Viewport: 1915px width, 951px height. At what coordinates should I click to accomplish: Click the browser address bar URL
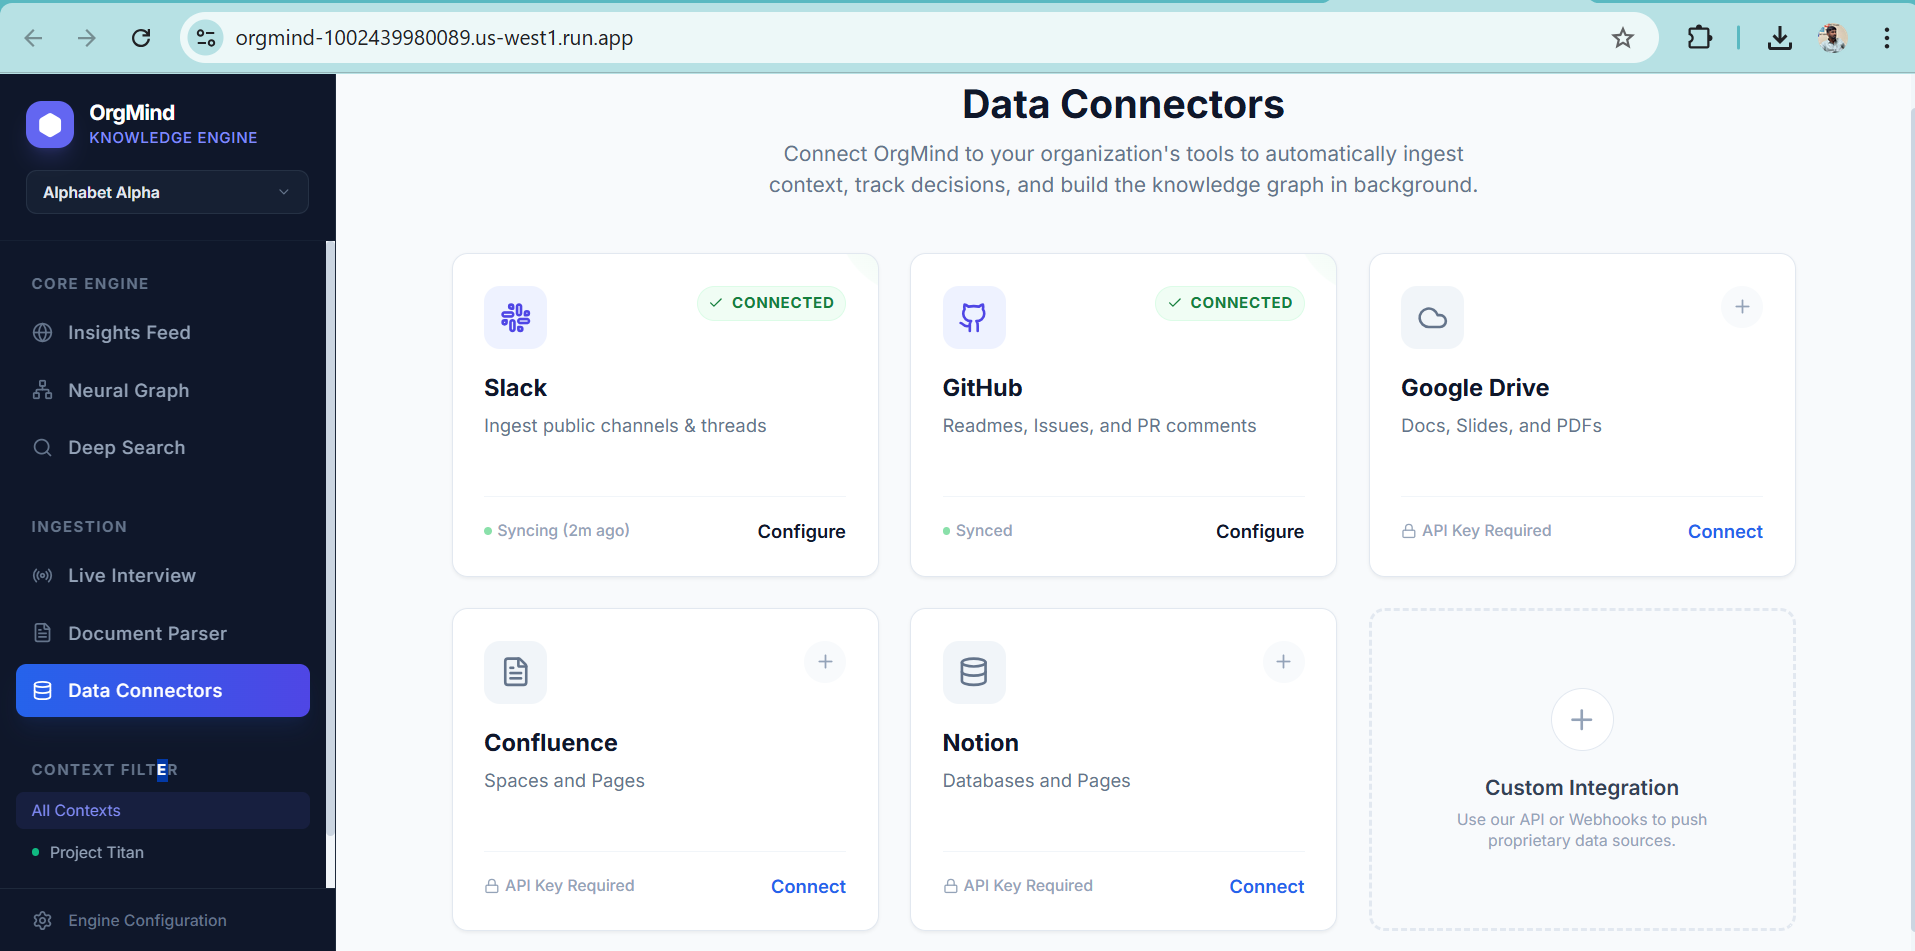434,38
